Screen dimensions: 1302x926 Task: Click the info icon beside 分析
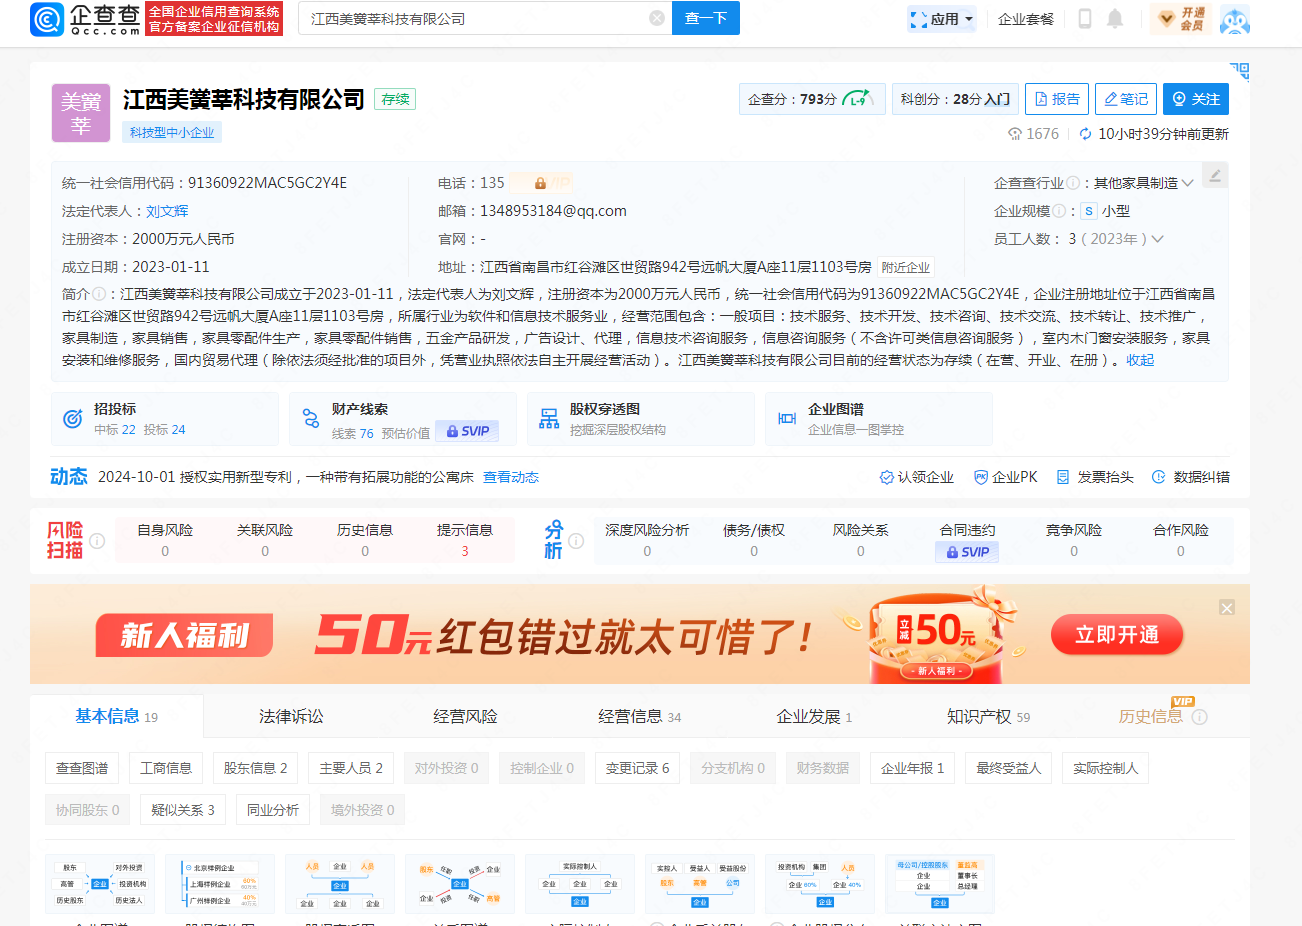[x=576, y=541]
